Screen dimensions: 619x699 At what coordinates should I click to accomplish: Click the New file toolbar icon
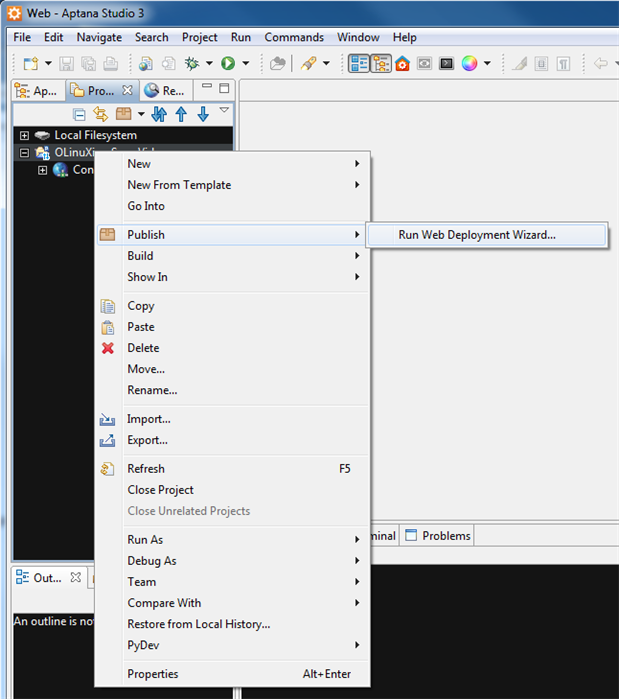pos(30,63)
